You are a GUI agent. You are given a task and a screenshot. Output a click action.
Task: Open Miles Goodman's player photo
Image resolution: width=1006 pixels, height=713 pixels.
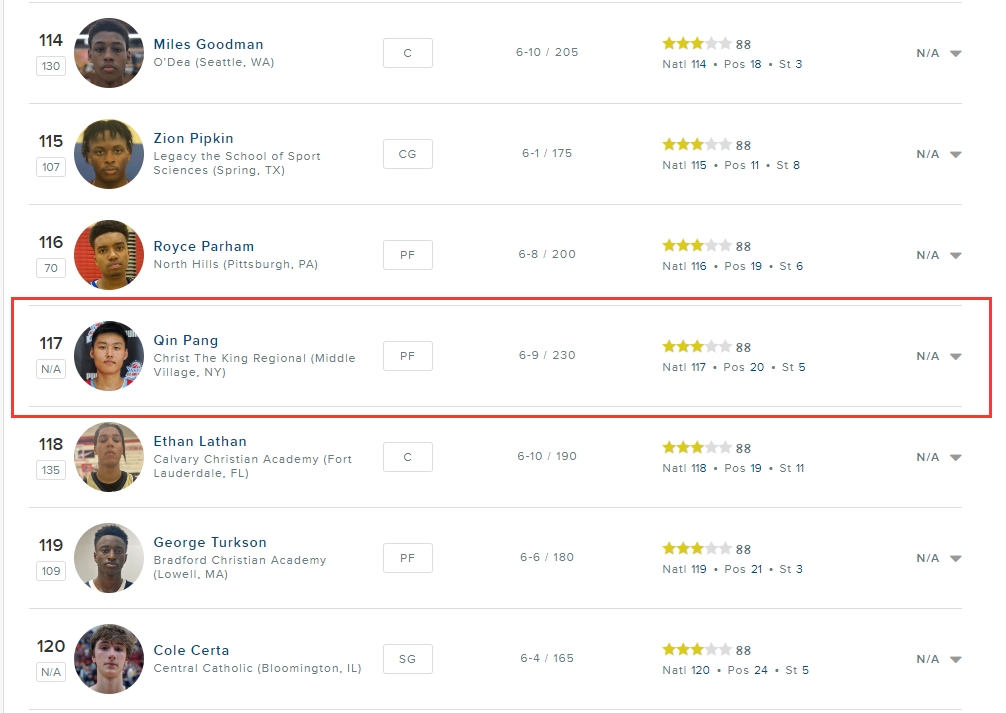(x=109, y=53)
